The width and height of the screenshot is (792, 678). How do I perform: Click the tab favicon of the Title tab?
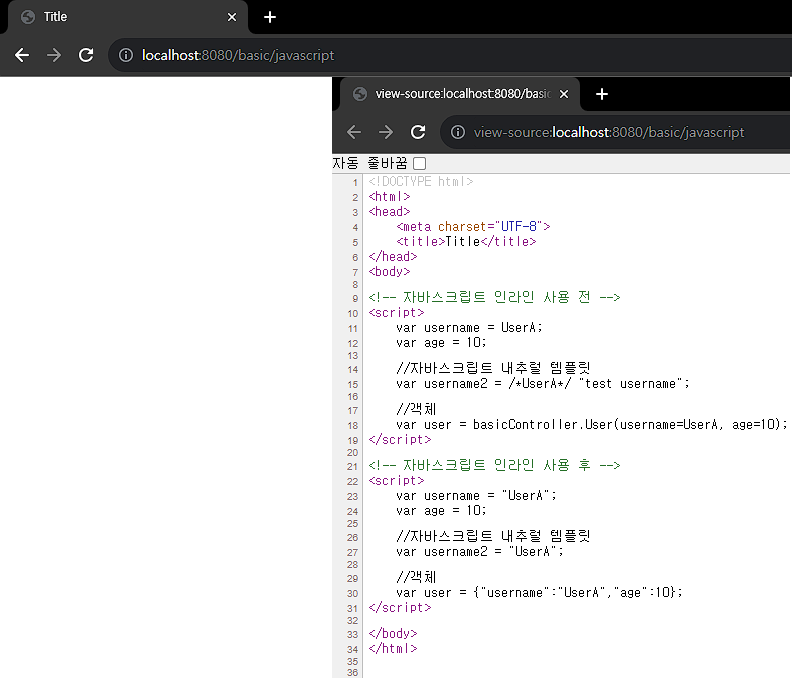(x=28, y=17)
